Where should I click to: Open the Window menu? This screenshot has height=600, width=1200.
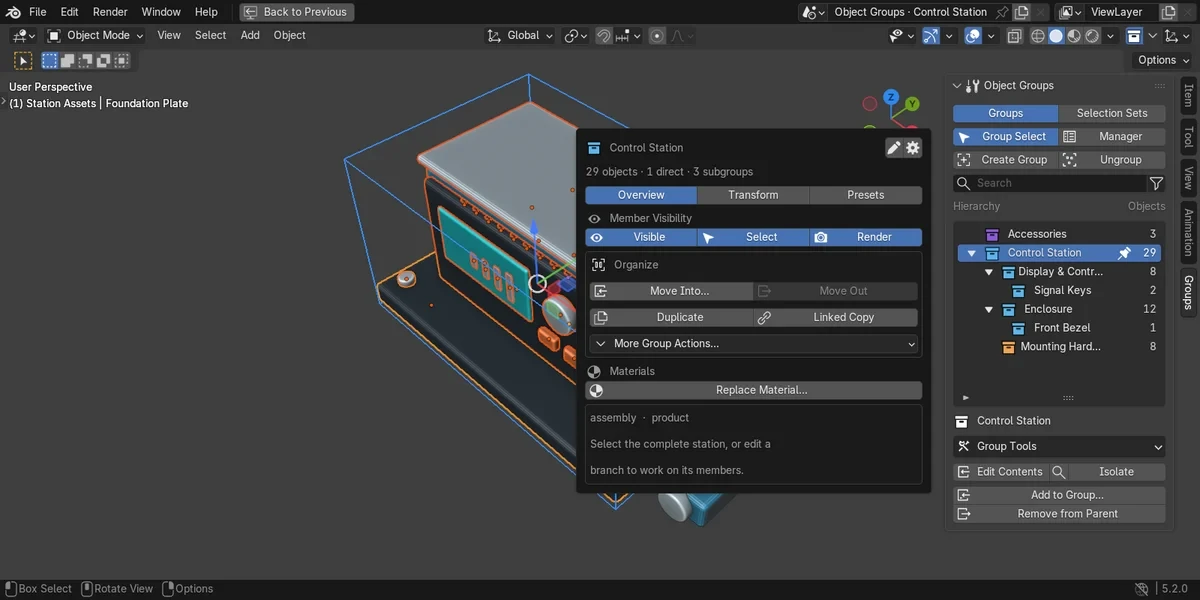pyautogui.click(x=161, y=12)
